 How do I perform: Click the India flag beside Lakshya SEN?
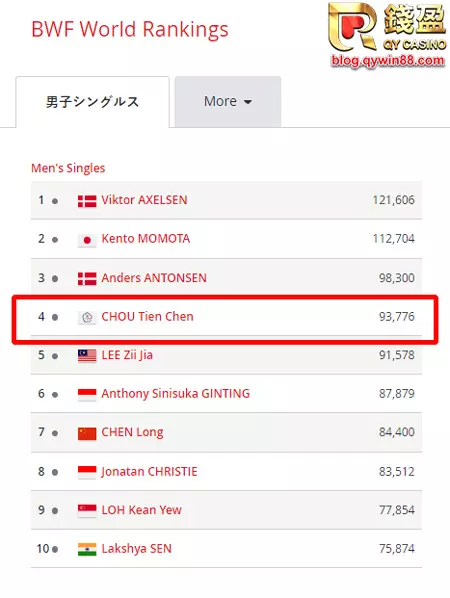(x=87, y=550)
